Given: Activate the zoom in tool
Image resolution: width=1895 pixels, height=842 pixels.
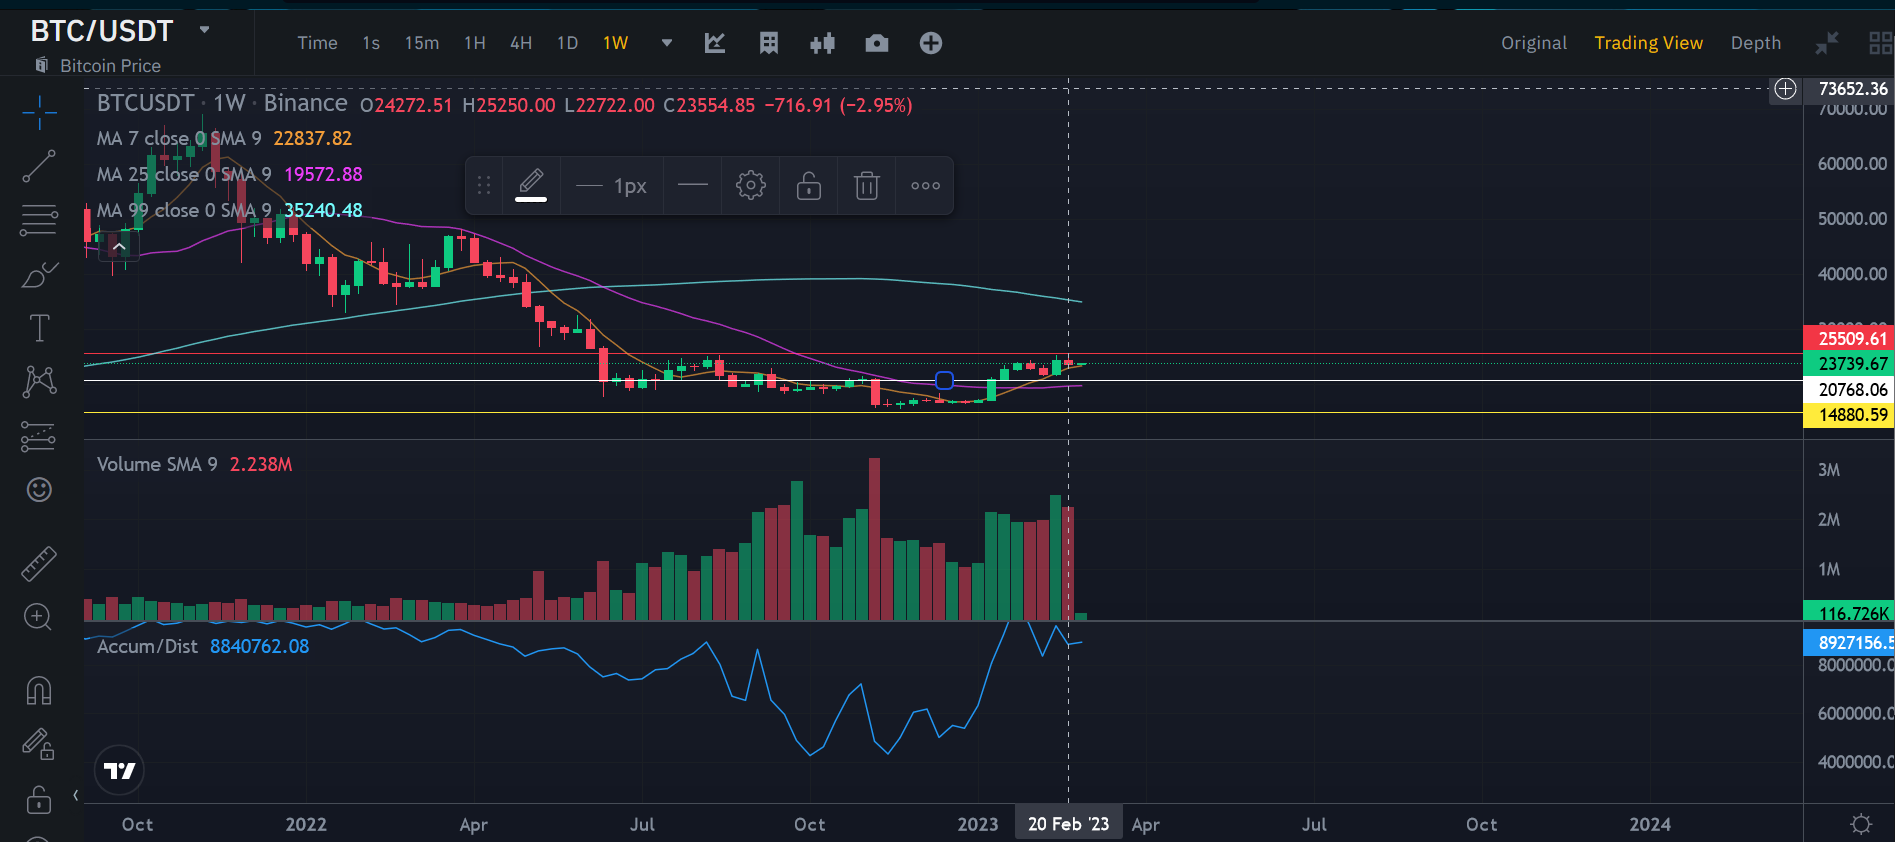Looking at the screenshot, I should coord(38,617).
